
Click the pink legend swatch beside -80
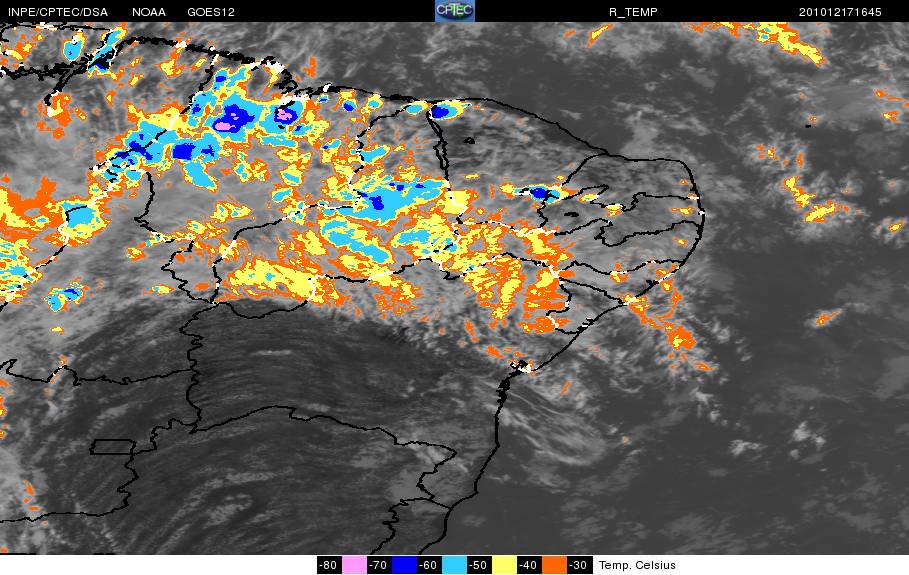coord(354,565)
